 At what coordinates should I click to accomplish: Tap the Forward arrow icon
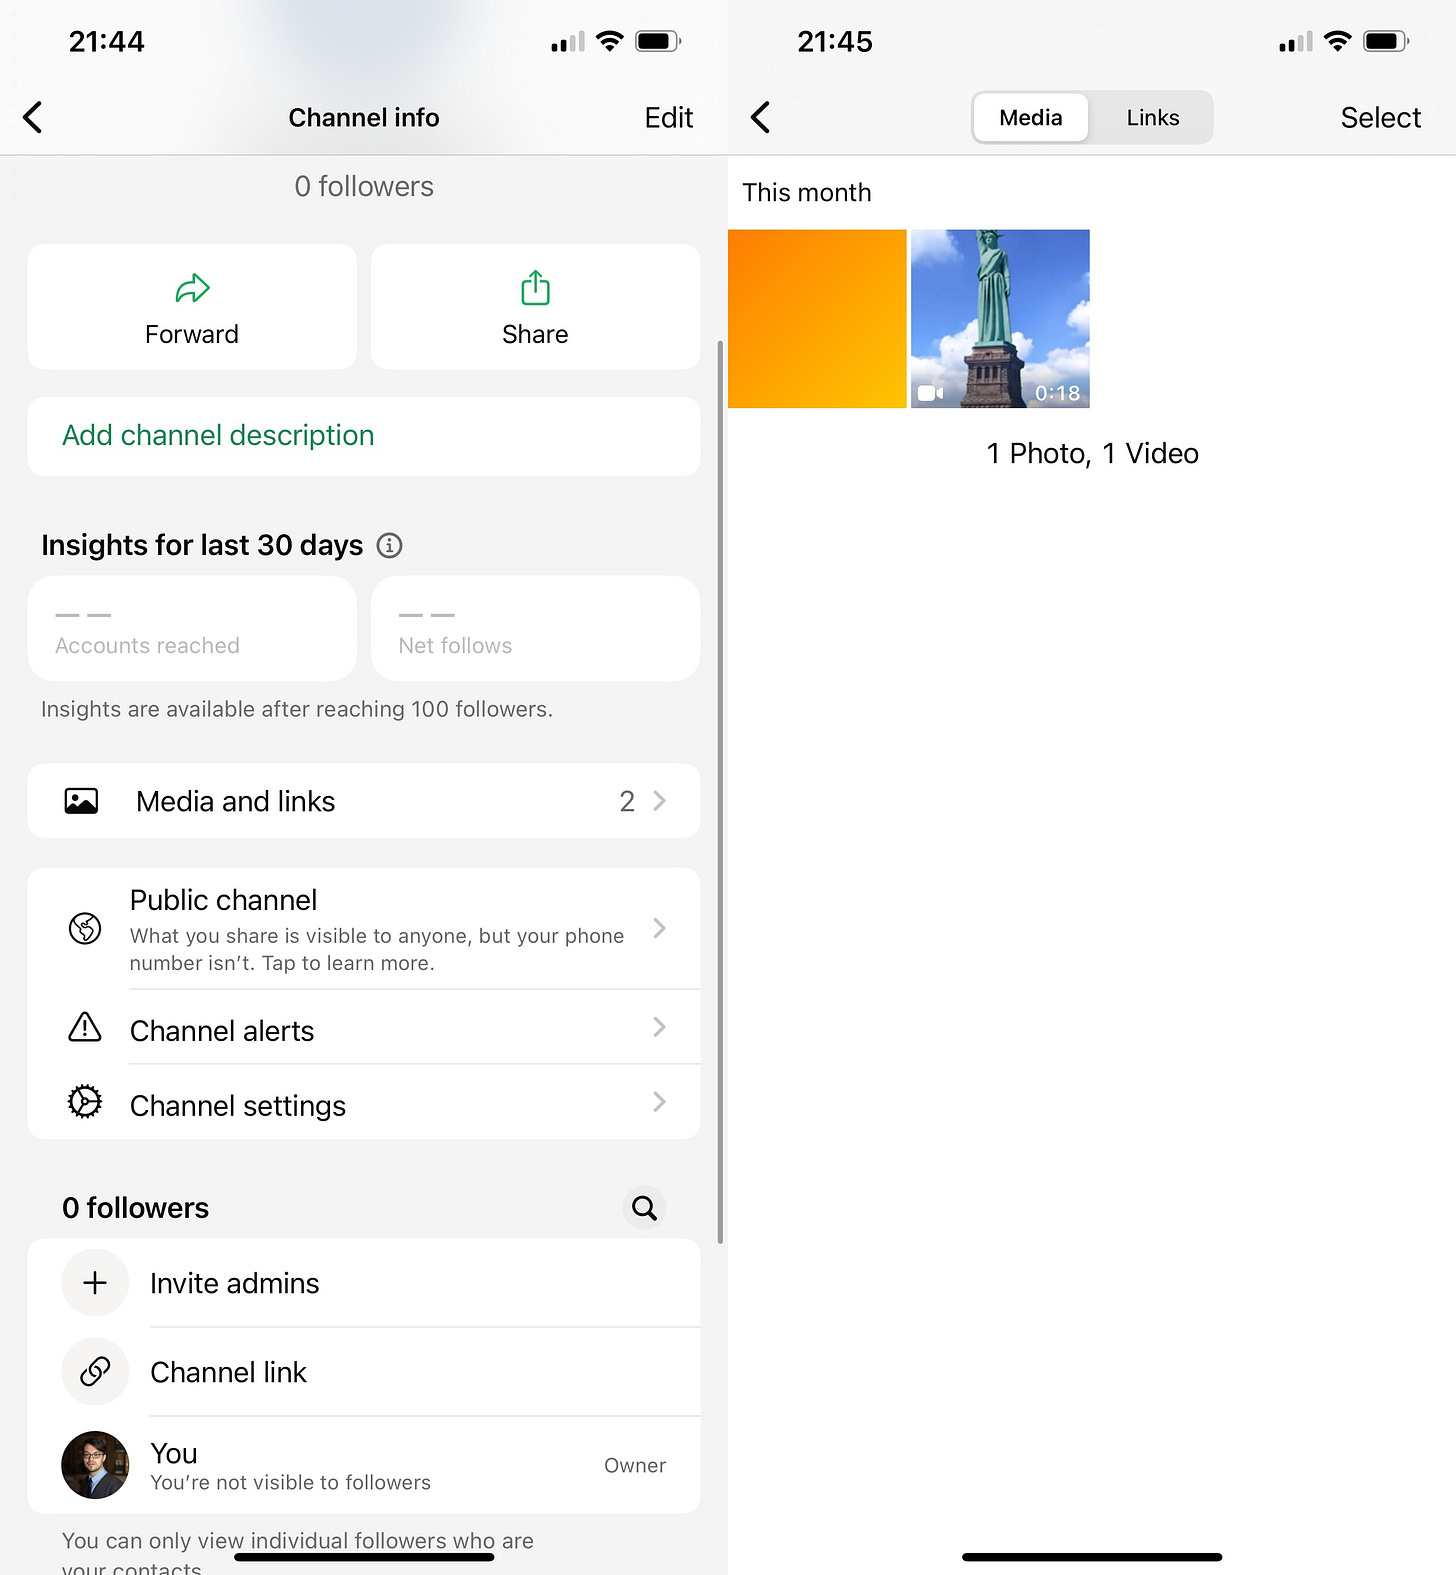pos(192,289)
